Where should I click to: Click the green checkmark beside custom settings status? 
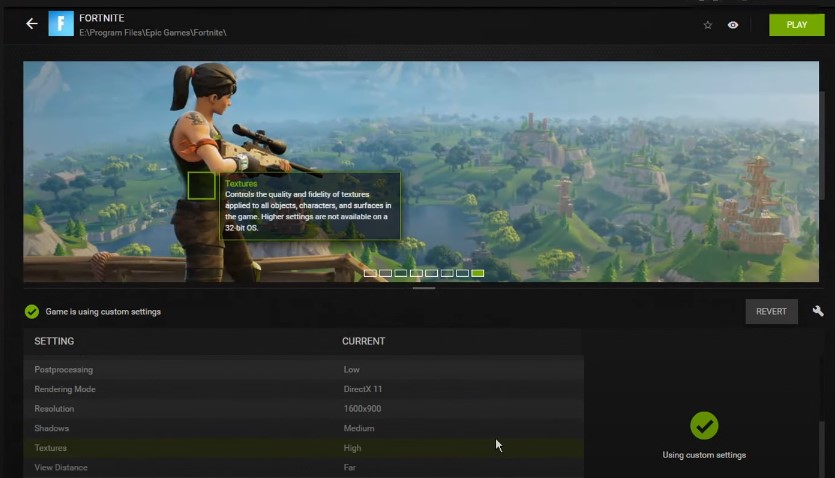coord(32,312)
